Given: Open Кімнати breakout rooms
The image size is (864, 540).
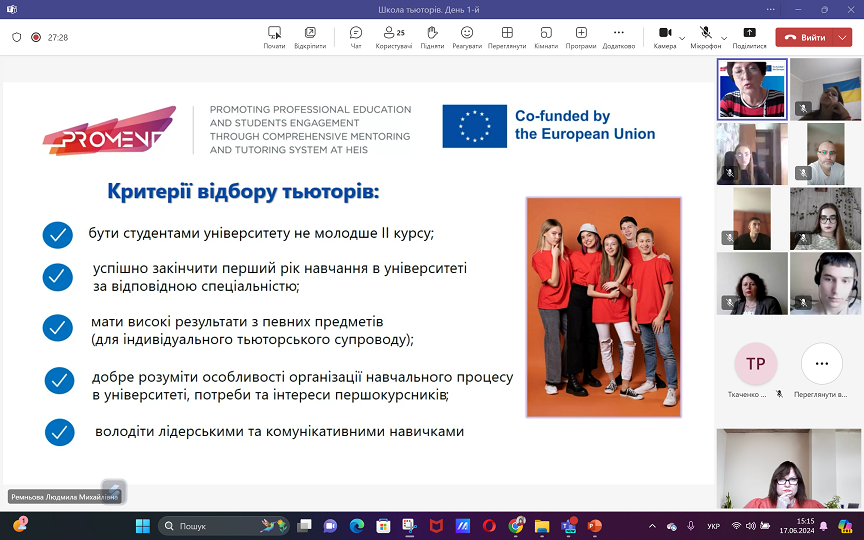Looking at the screenshot, I should click(546, 37).
